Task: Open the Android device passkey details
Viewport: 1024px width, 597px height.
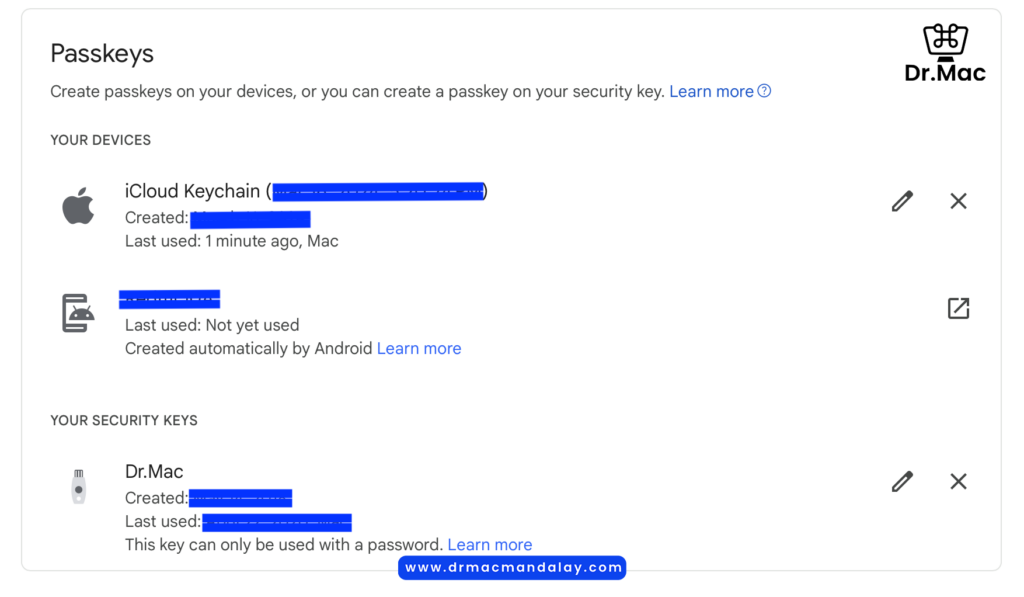Action: point(958,308)
